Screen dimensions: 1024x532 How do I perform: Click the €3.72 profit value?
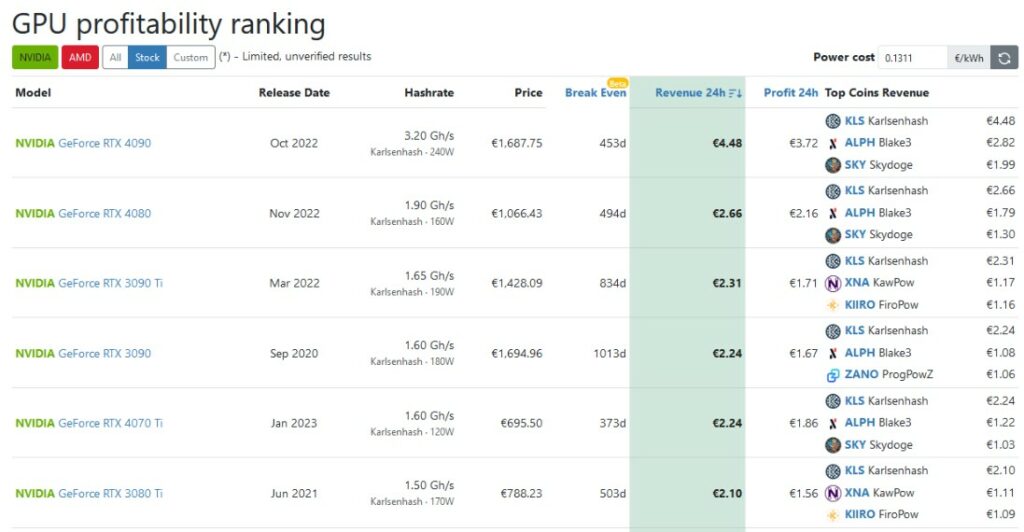coord(803,143)
